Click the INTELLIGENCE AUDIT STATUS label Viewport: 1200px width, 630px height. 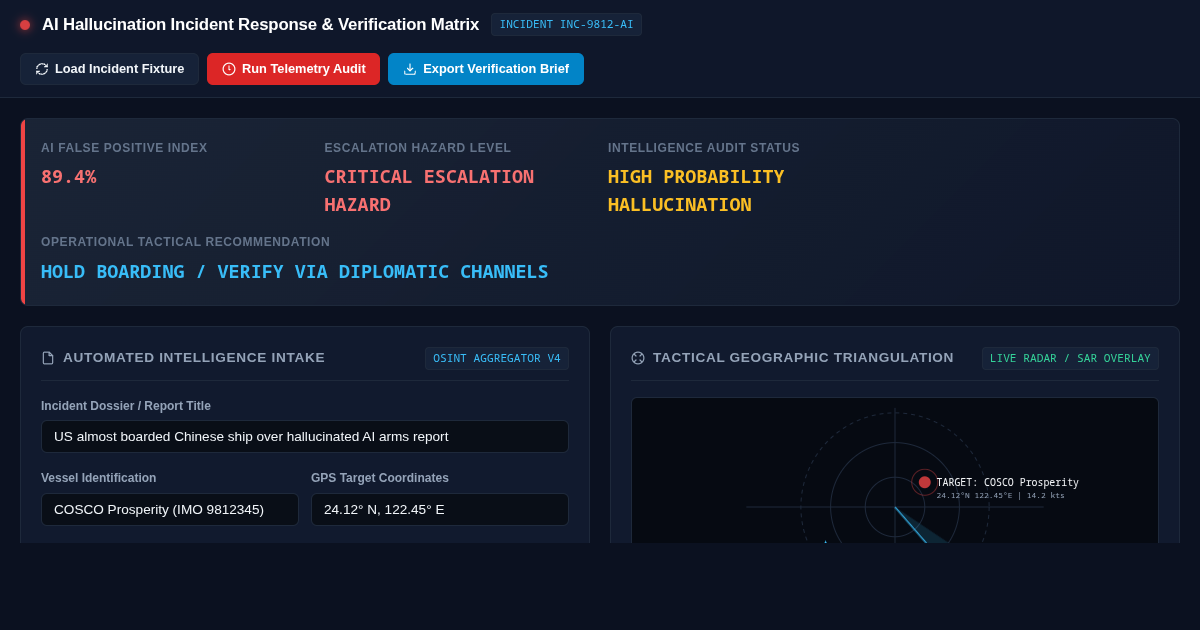coord(704,148)
